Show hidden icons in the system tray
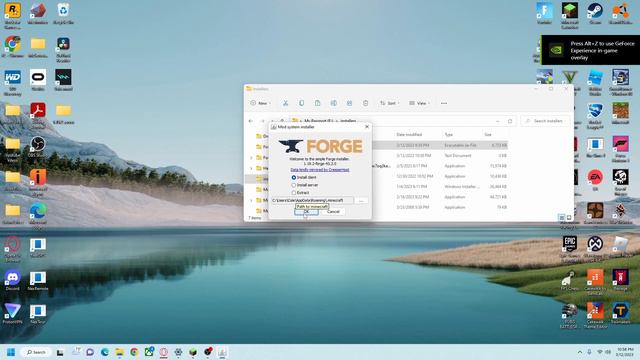Image resolution: width=640 pixels, height=360 pixels. click(580, 352)
